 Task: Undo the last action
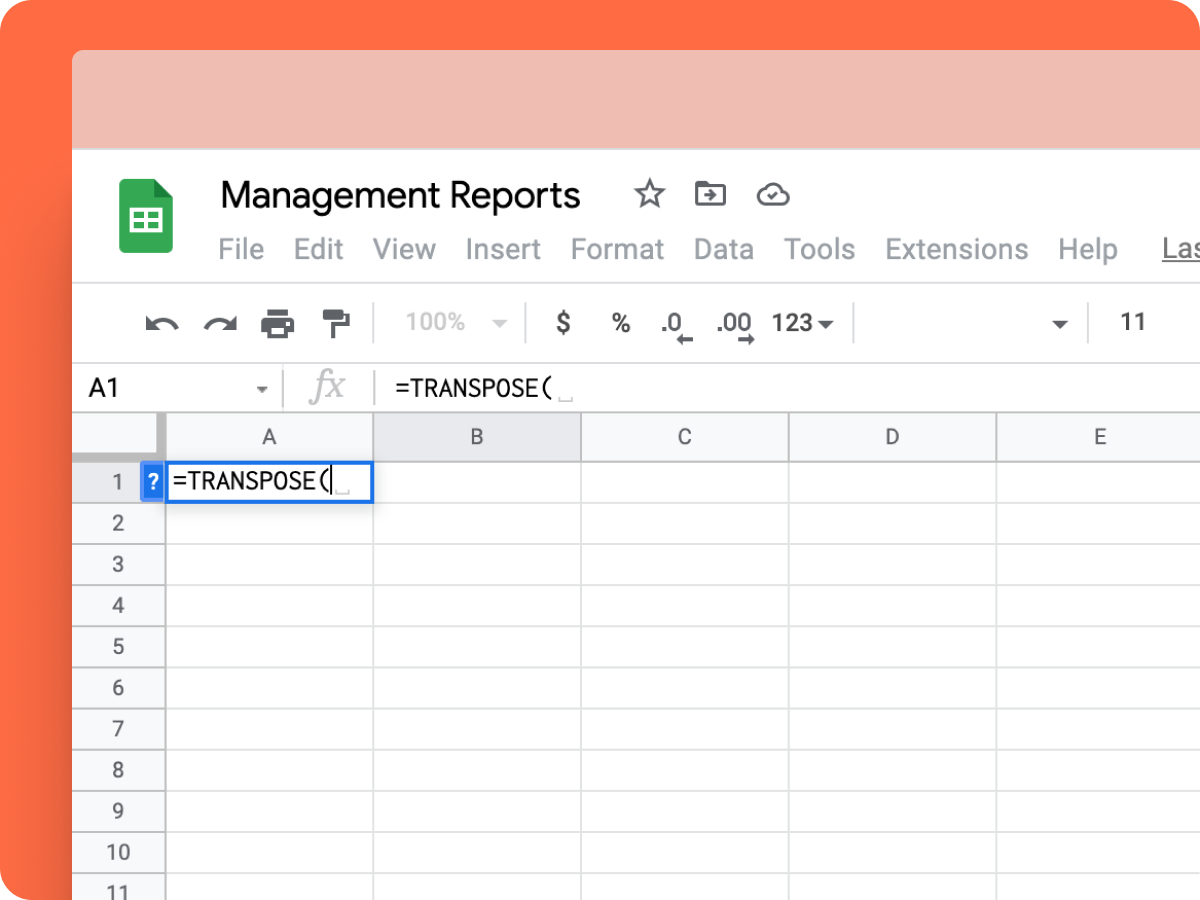[162, 323]
